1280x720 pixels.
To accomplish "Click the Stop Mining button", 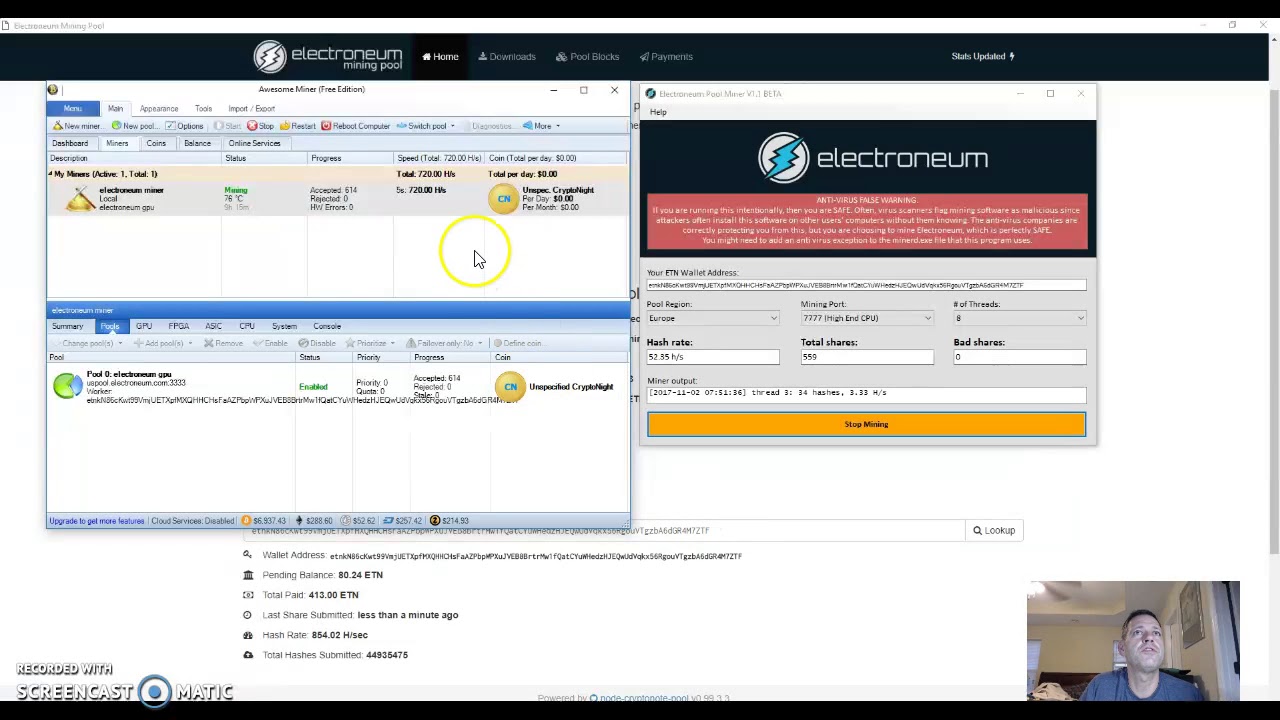I will (866, 424).
